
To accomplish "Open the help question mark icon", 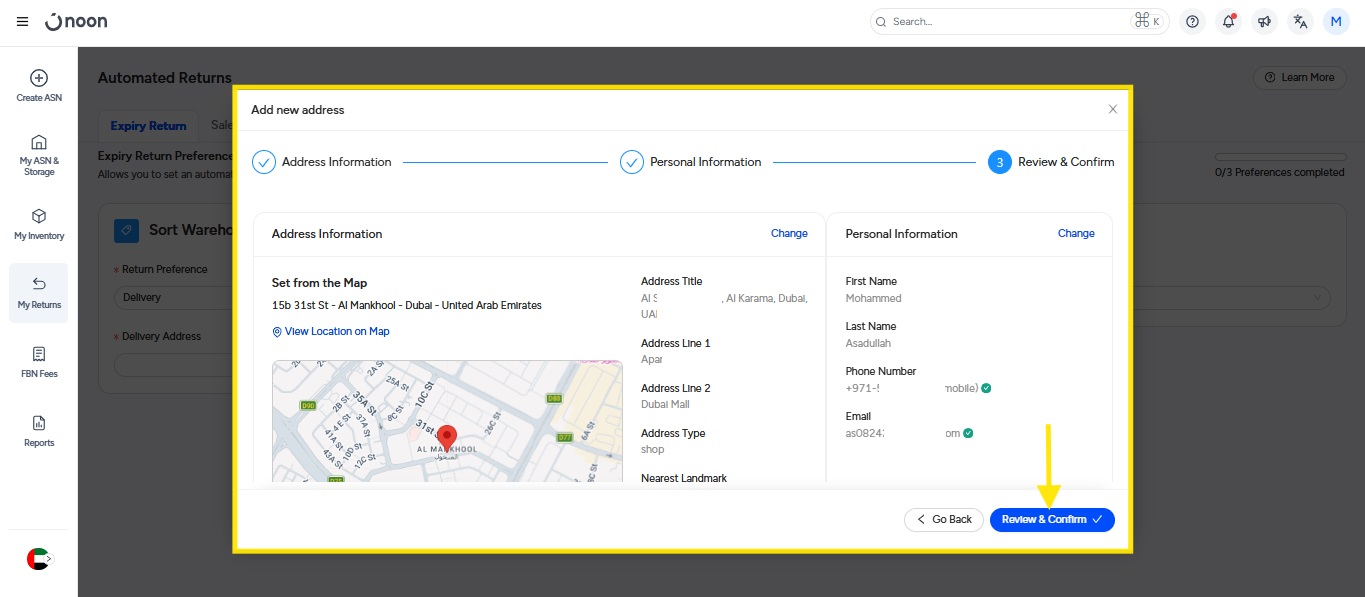I will (x=1192, y=21).
